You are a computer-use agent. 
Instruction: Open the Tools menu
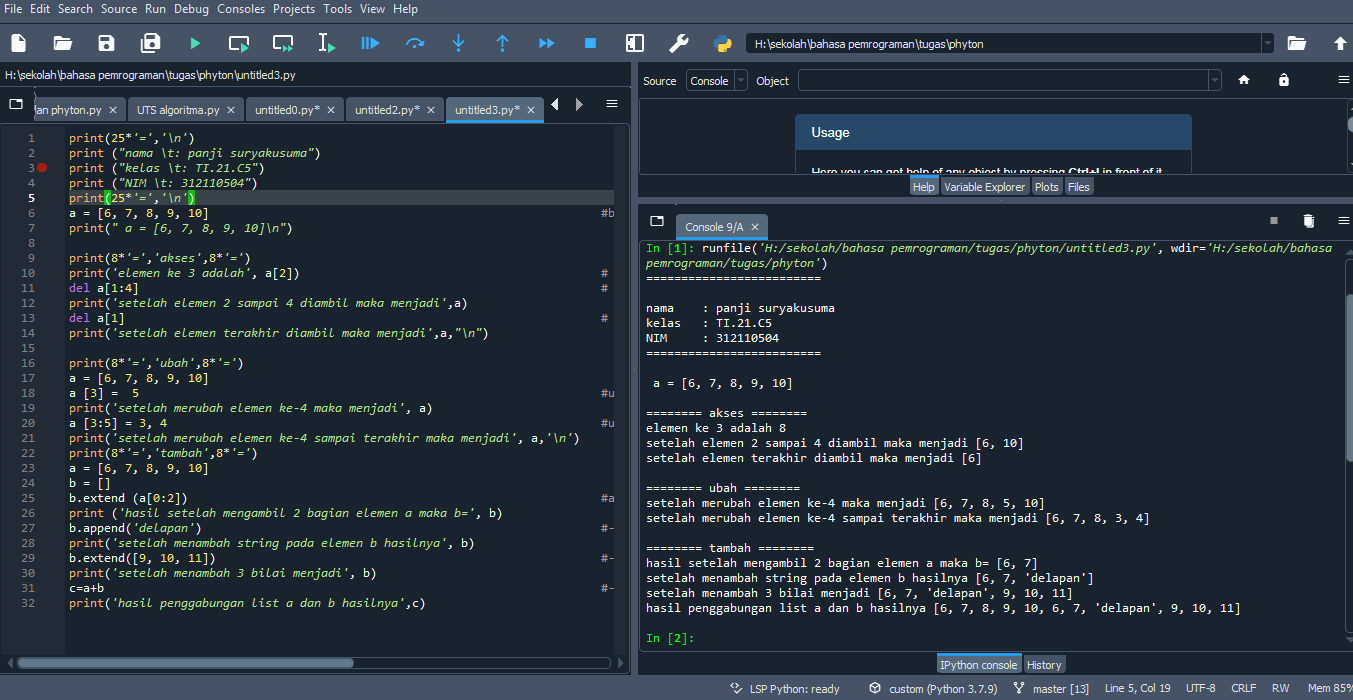tap(337, 9)
